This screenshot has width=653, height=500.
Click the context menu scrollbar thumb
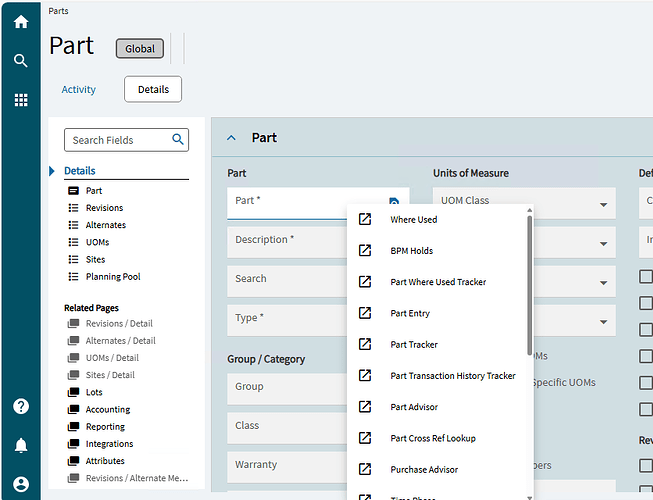[x=529, y=285]
